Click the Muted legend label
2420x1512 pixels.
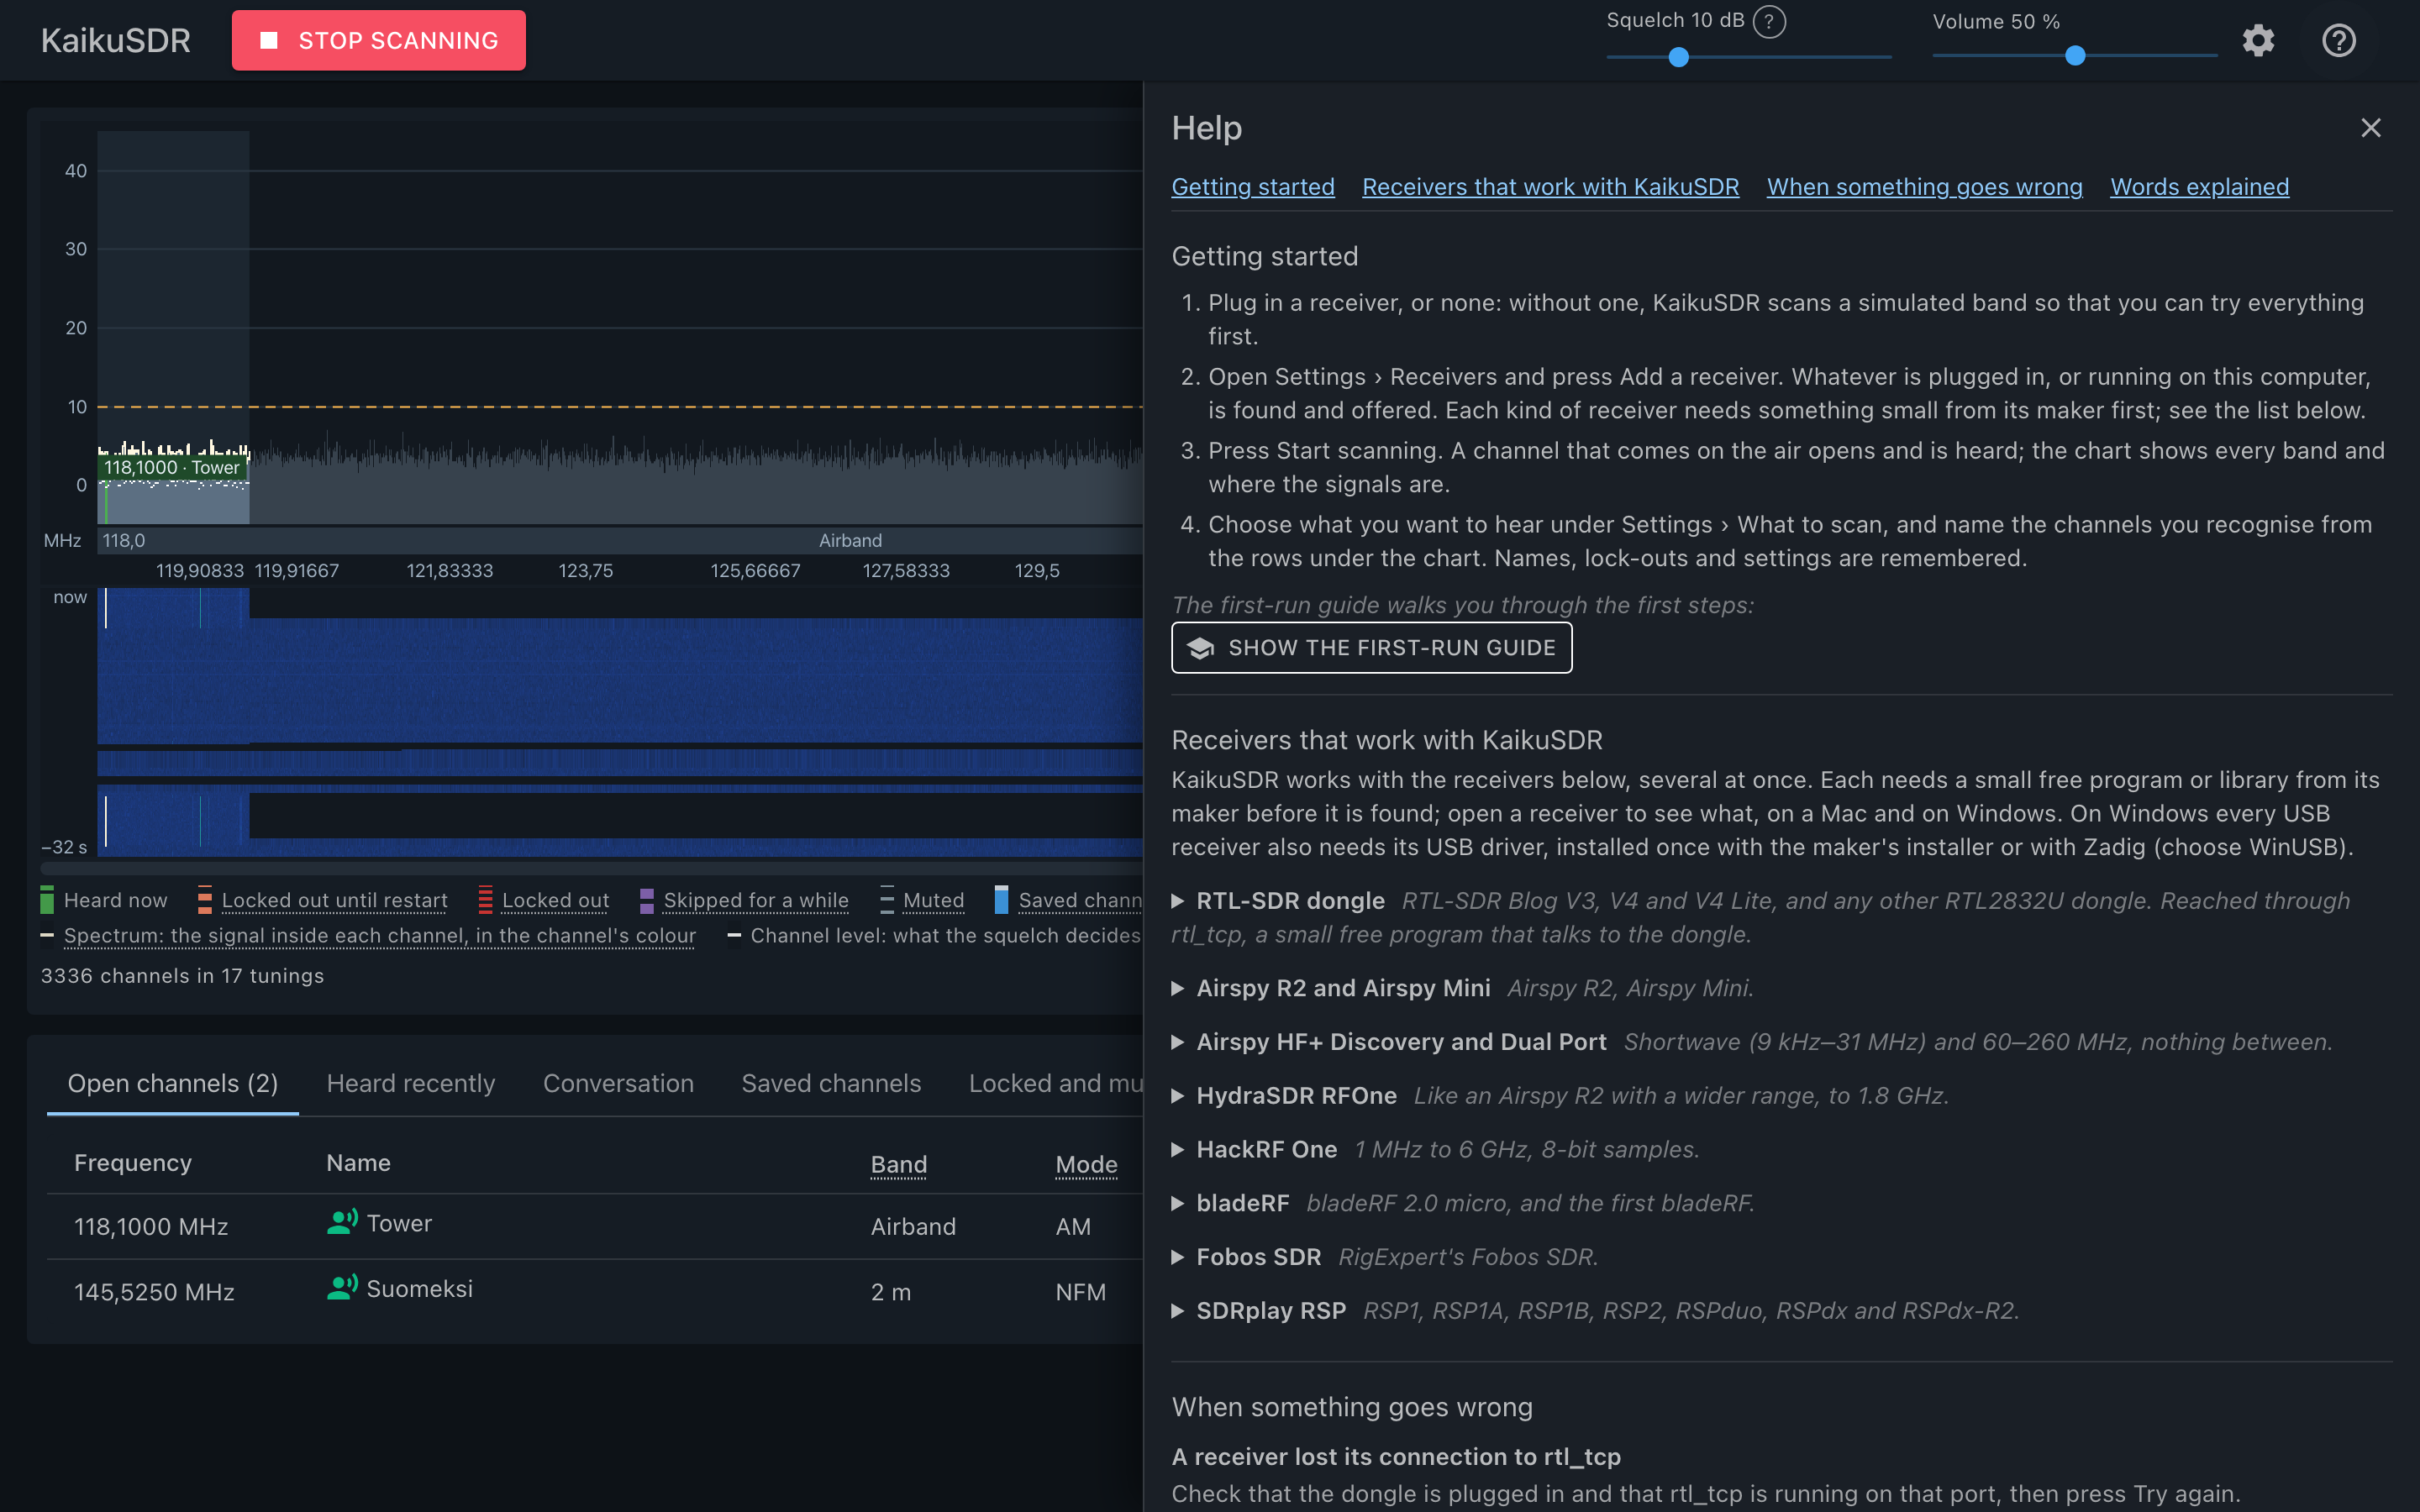tap(933, 900)
